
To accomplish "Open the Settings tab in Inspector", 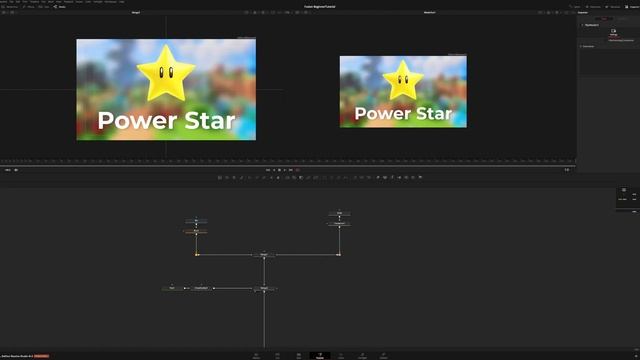I will point(613,32).
